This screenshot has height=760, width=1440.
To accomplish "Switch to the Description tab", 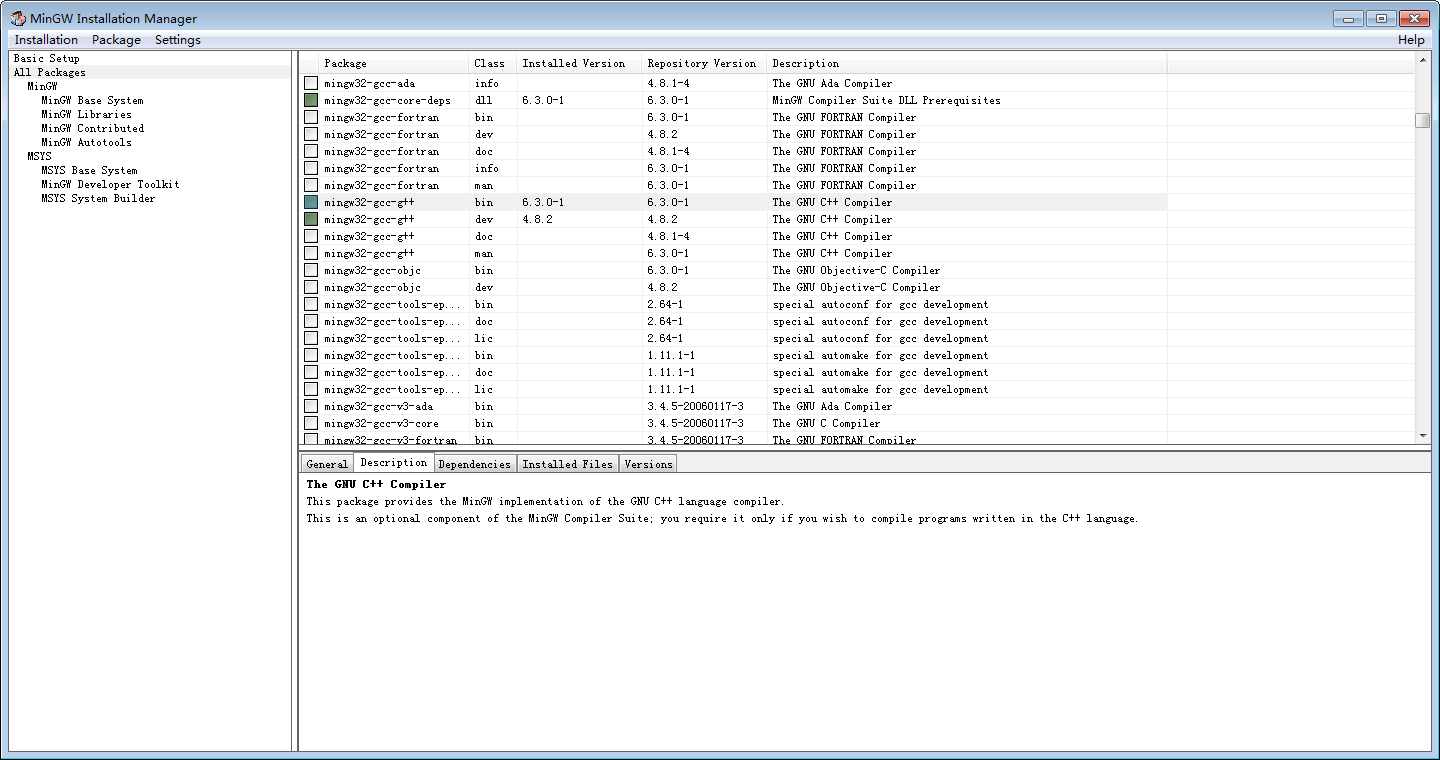I will 394,462.
